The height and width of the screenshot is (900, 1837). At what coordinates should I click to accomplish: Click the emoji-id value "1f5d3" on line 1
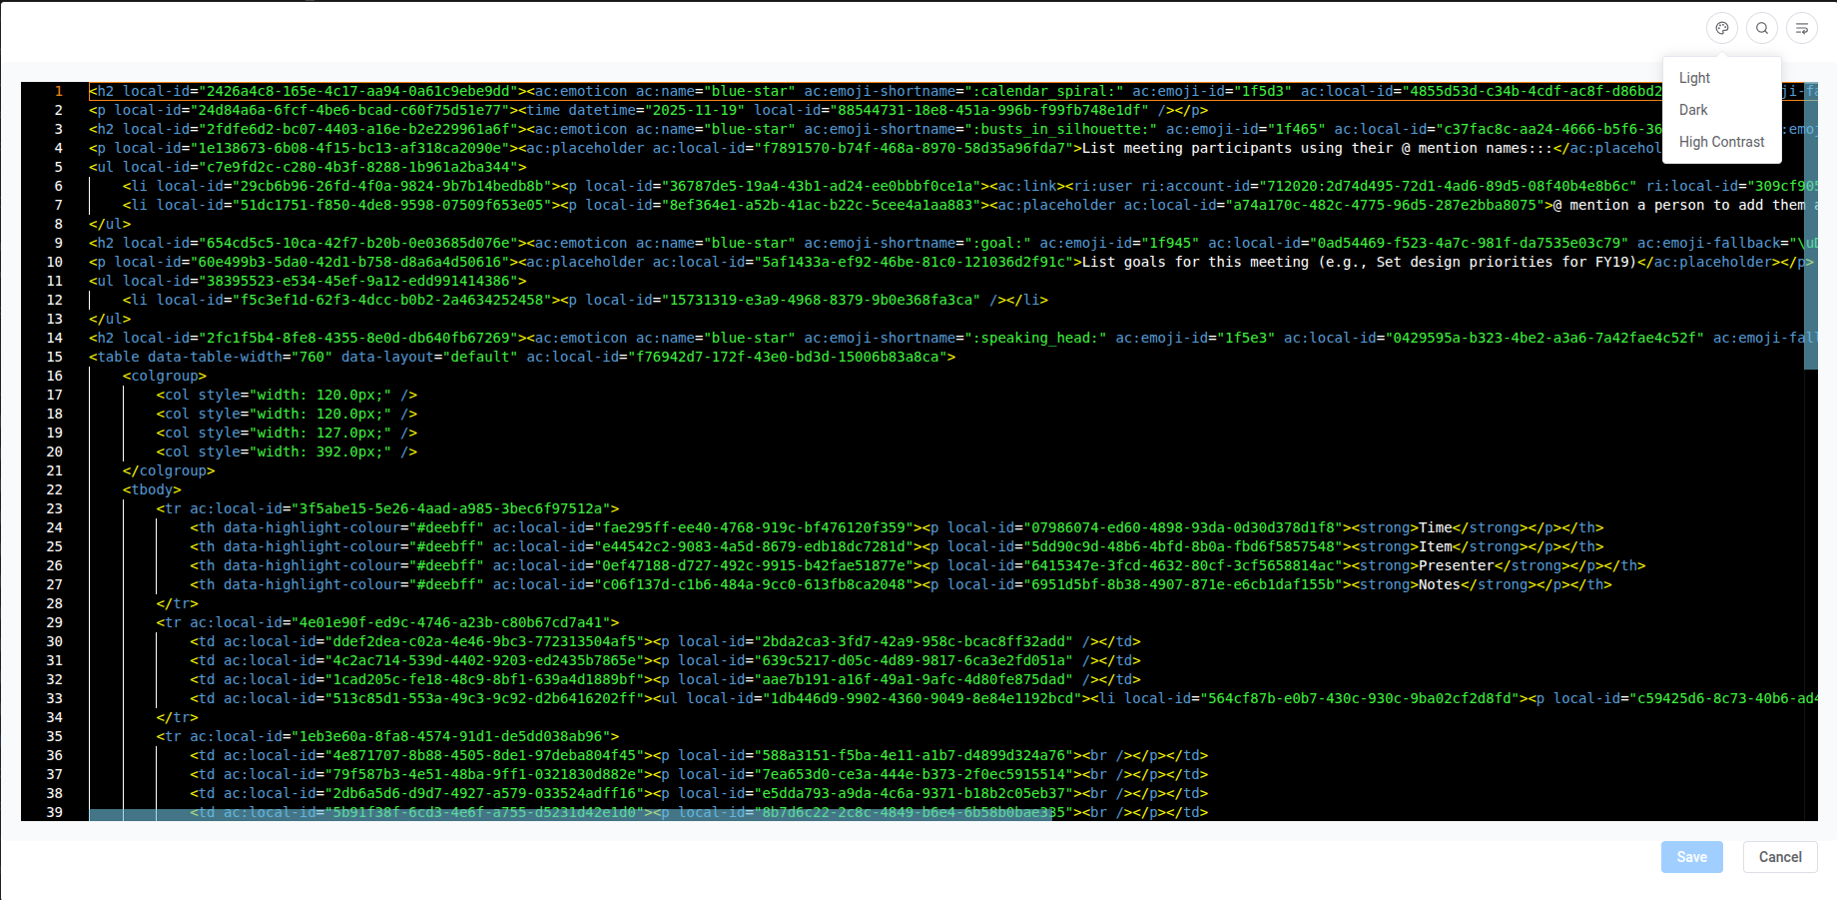tap(1262, 91)
